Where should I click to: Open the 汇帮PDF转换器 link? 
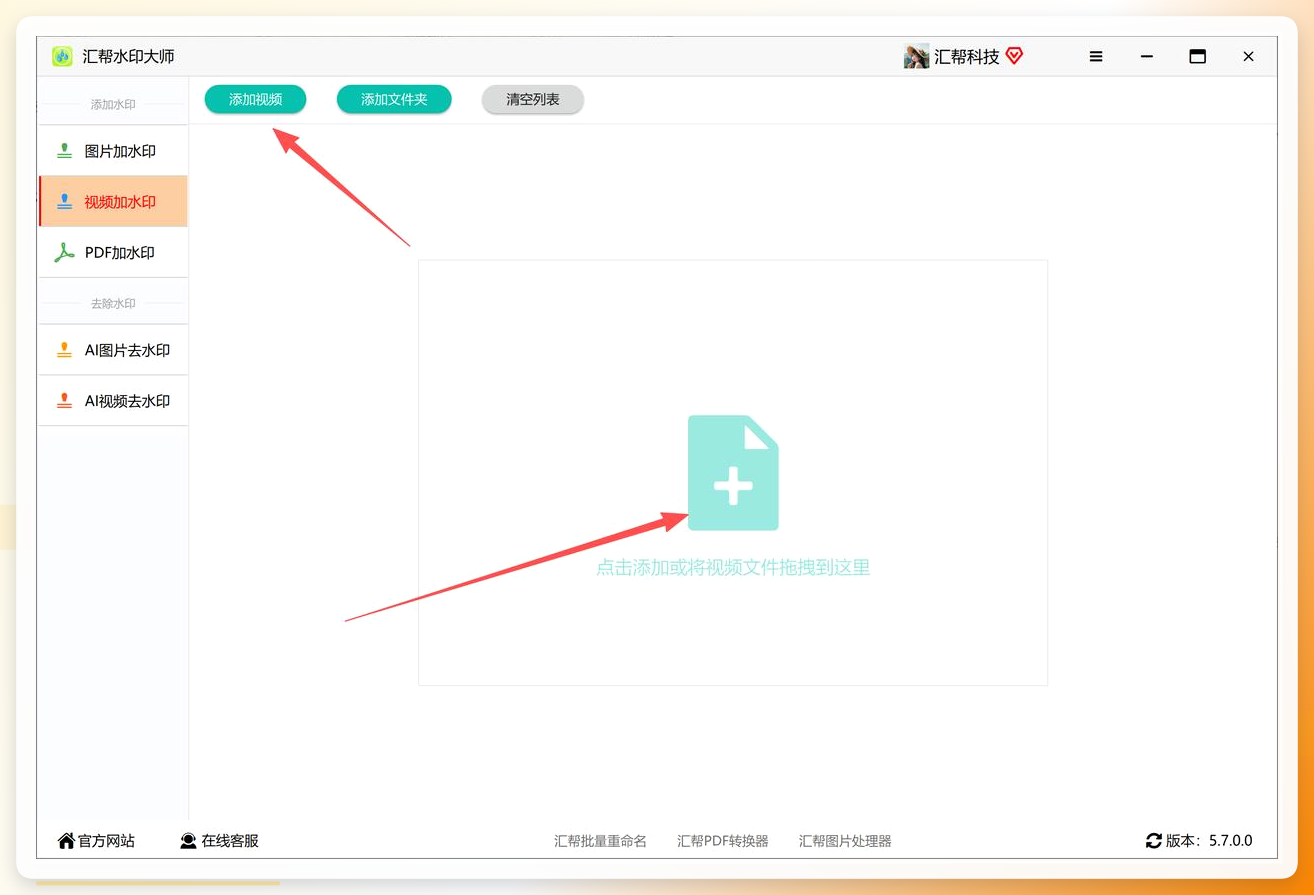click(723, 841)
